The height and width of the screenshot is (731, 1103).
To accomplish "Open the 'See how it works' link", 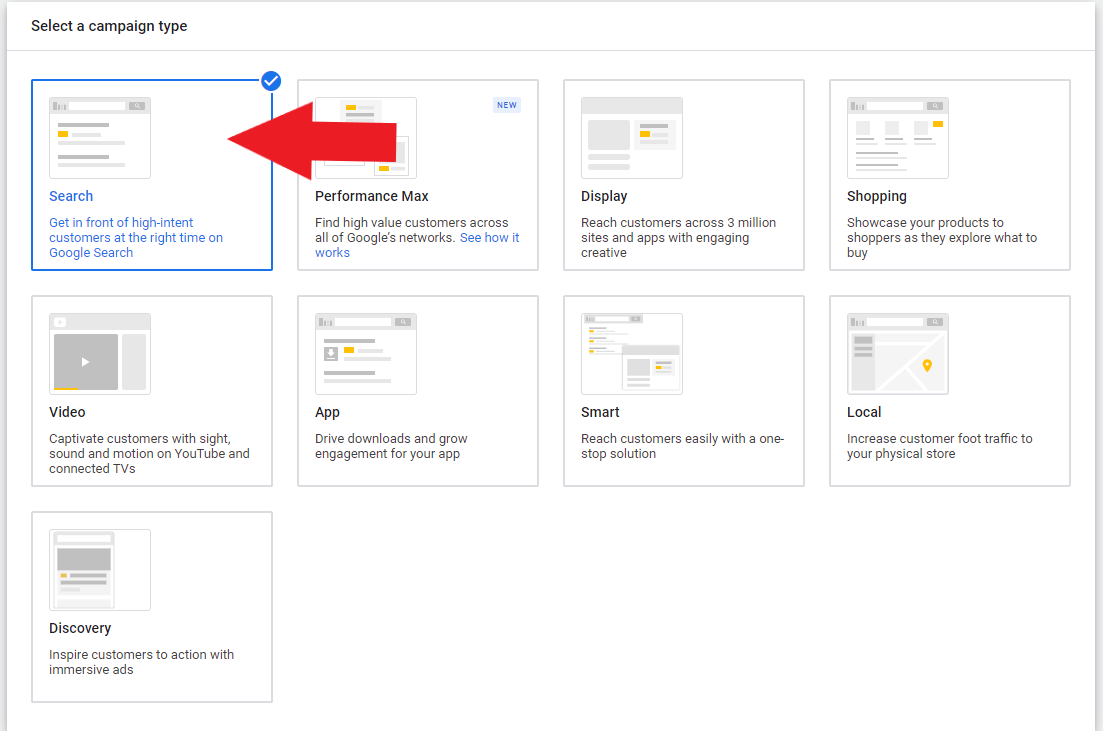I will (x=489, y=237).
